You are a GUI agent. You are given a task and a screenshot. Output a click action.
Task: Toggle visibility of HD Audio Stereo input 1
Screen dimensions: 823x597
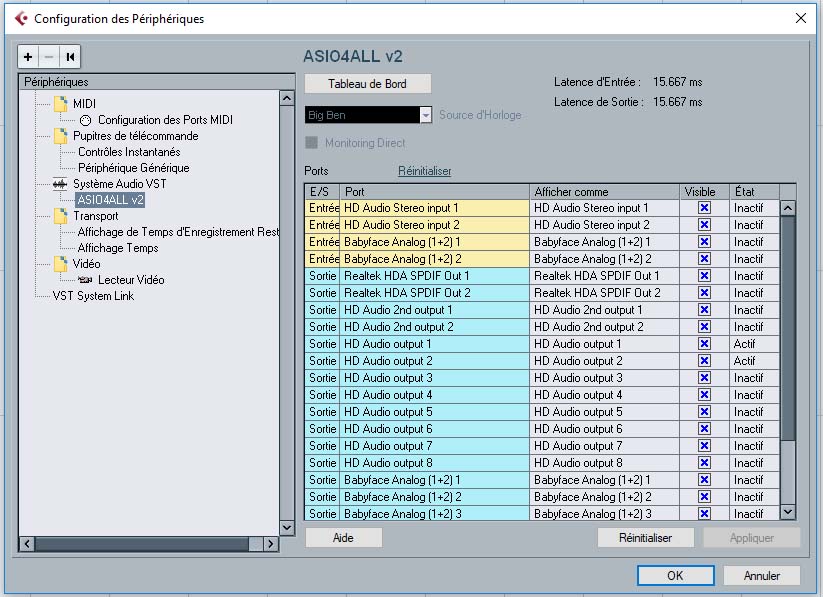(704, 208)
